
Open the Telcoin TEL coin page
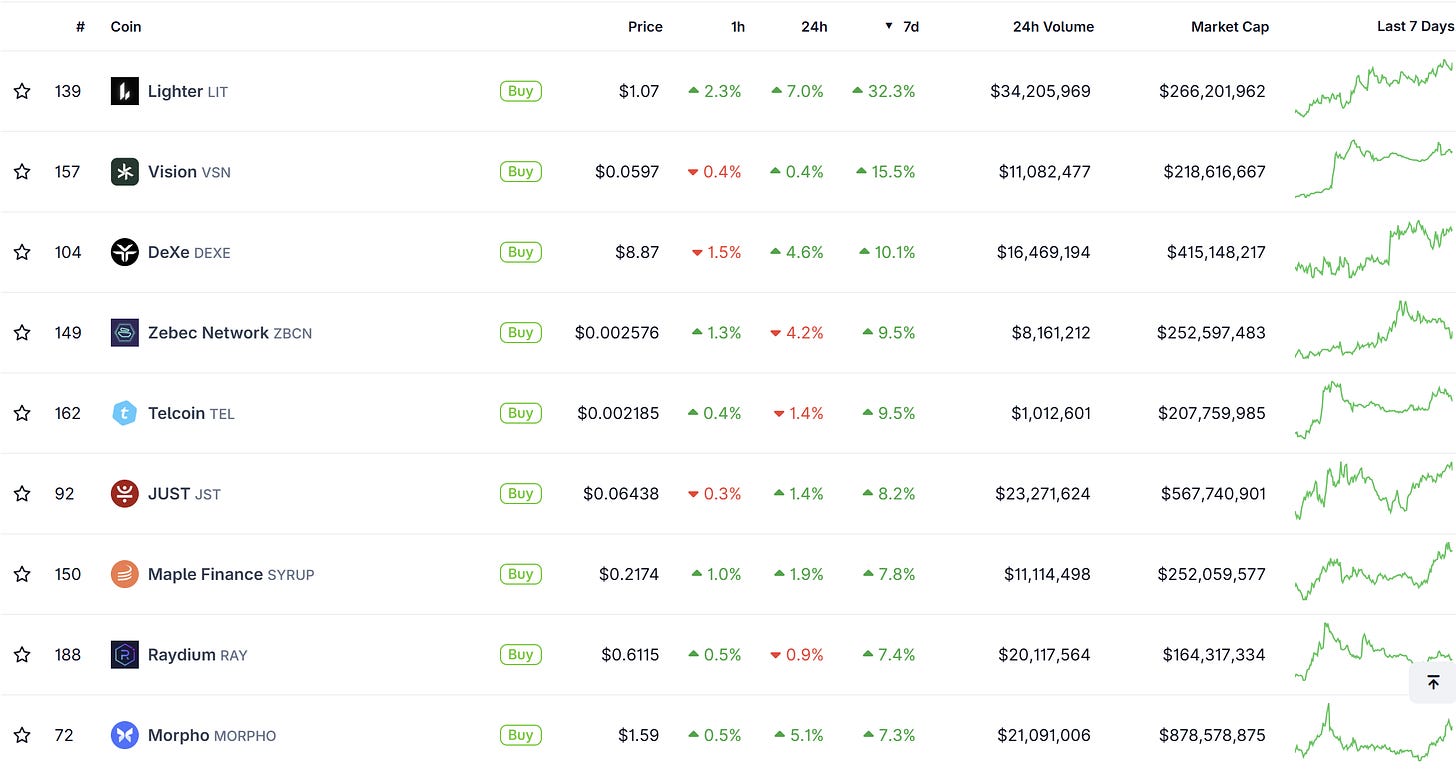click(191, 413)
